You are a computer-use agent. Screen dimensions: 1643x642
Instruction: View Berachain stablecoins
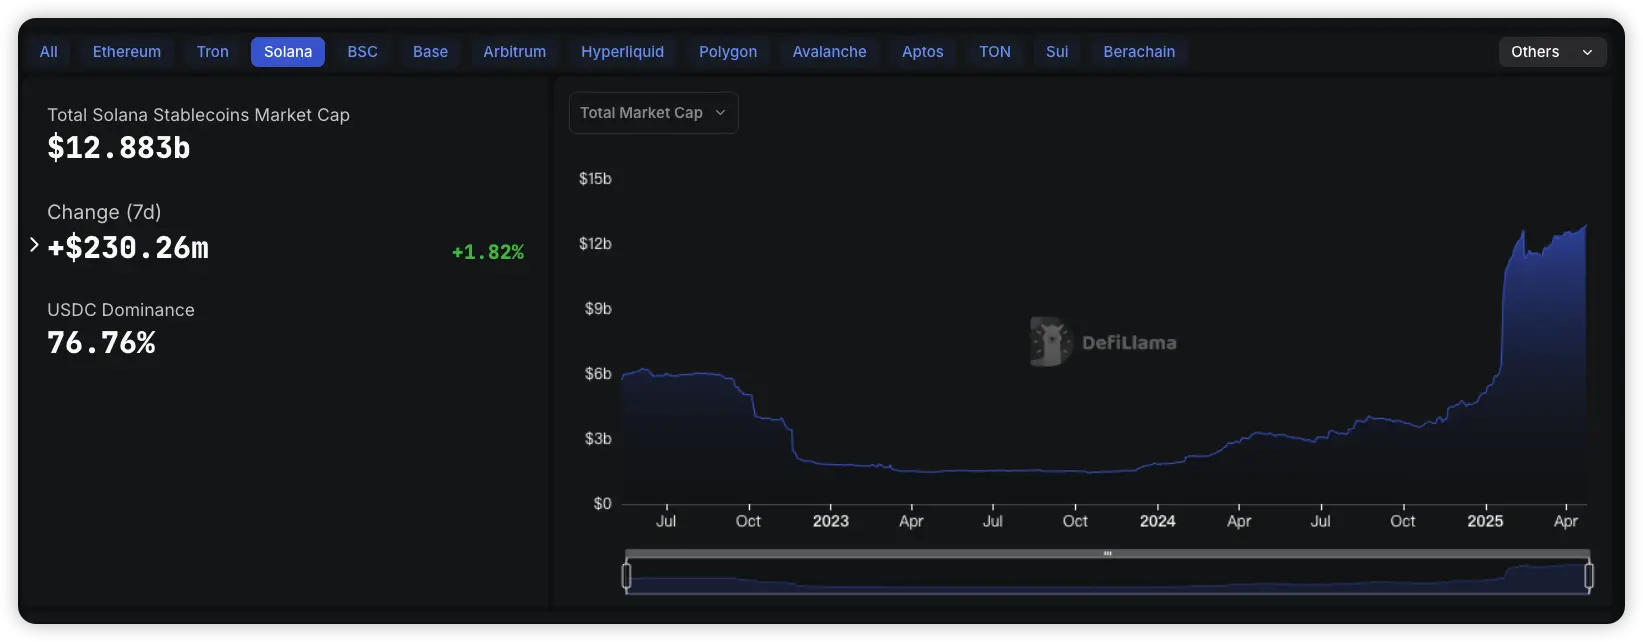point(1139,52)
